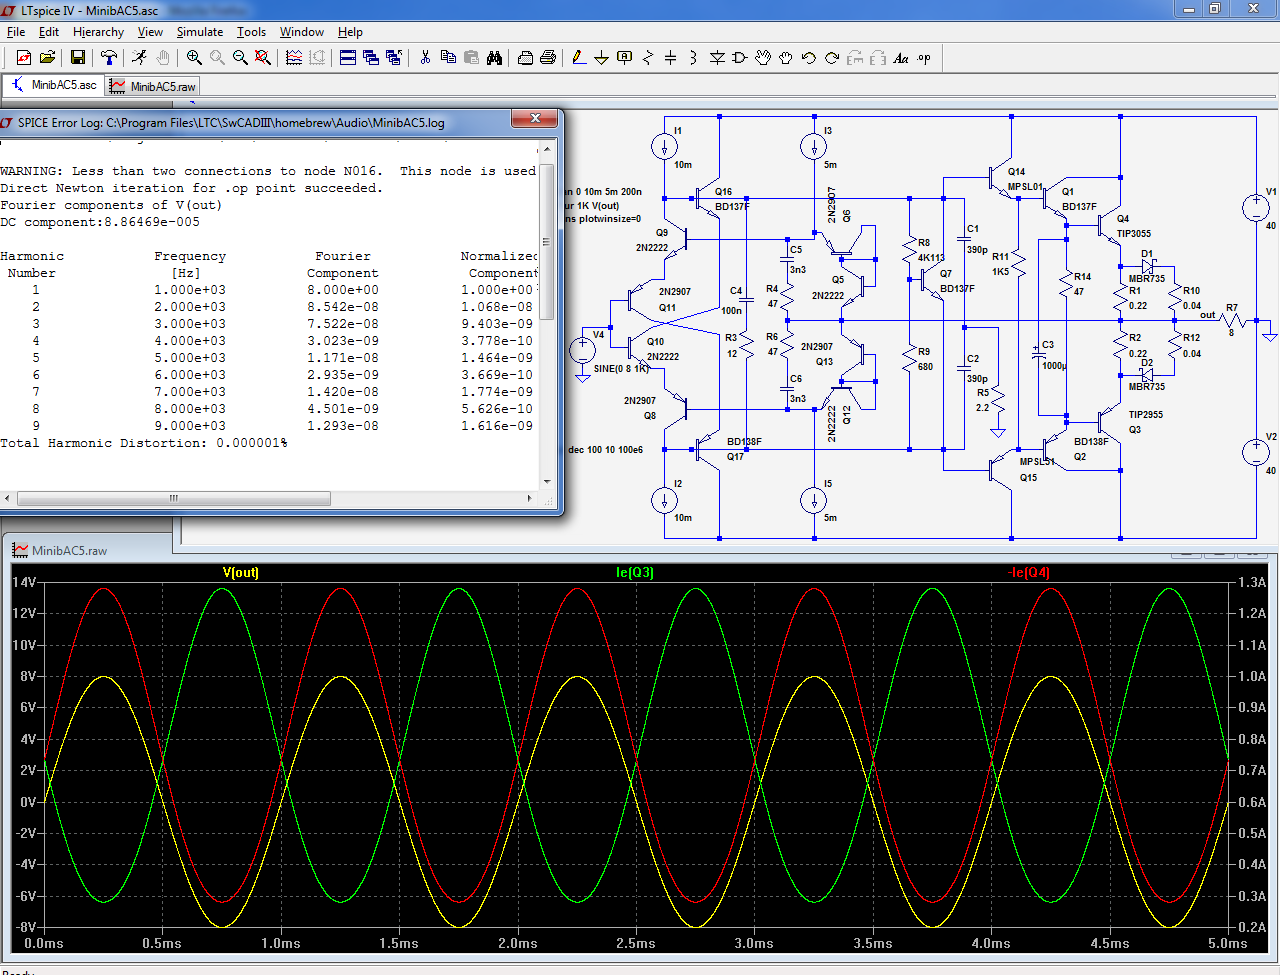This screenshot has height=975, width=1280.
Task: Click the Print Setup icon
Action: click(525, 58)
